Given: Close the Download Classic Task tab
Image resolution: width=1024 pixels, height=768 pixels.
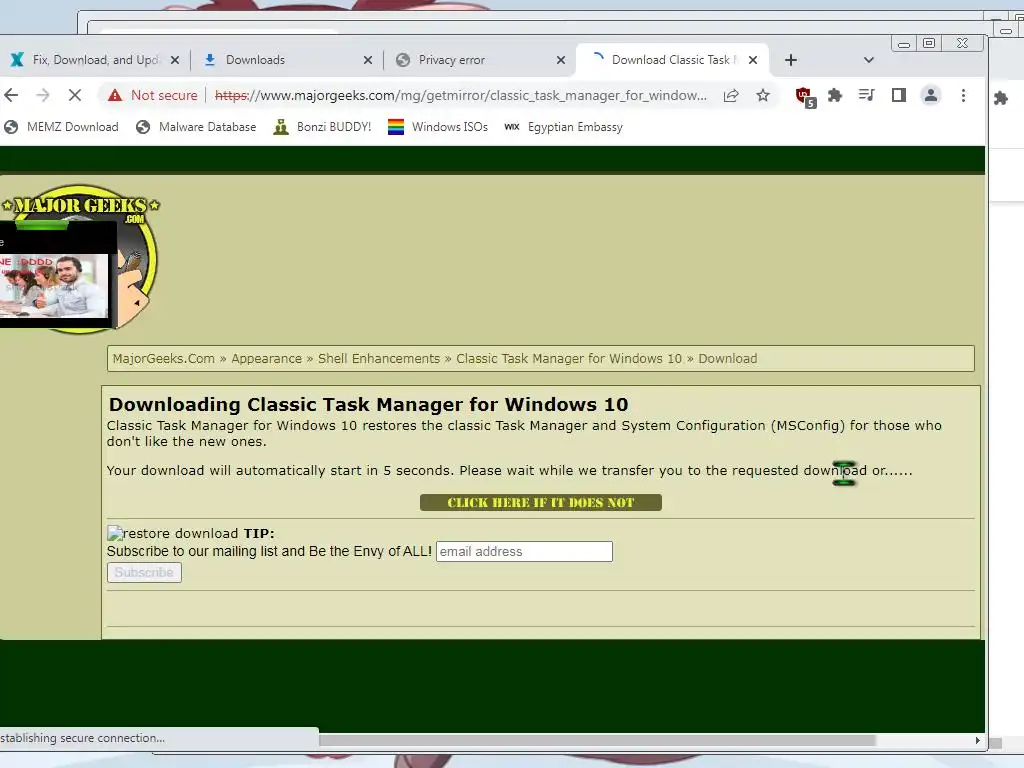Looking at the screenshot, I should [753, 60].
